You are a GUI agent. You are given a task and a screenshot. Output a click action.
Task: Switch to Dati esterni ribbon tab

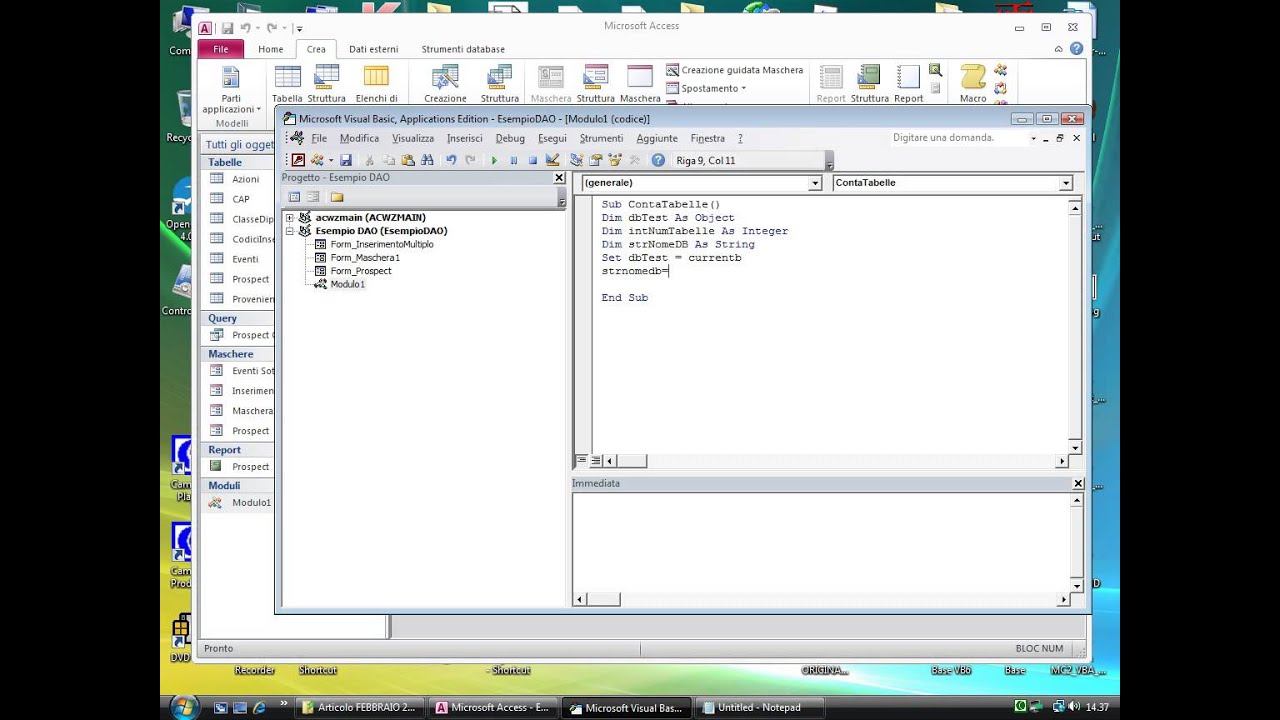[373, 49]
